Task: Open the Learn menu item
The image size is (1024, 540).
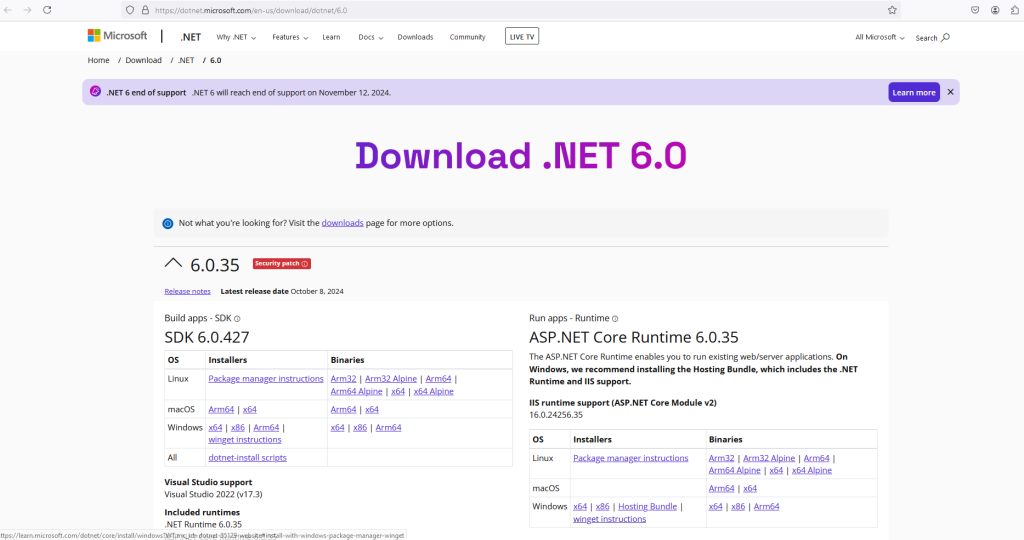Action: pyautogui.click(x=331, y=37)
